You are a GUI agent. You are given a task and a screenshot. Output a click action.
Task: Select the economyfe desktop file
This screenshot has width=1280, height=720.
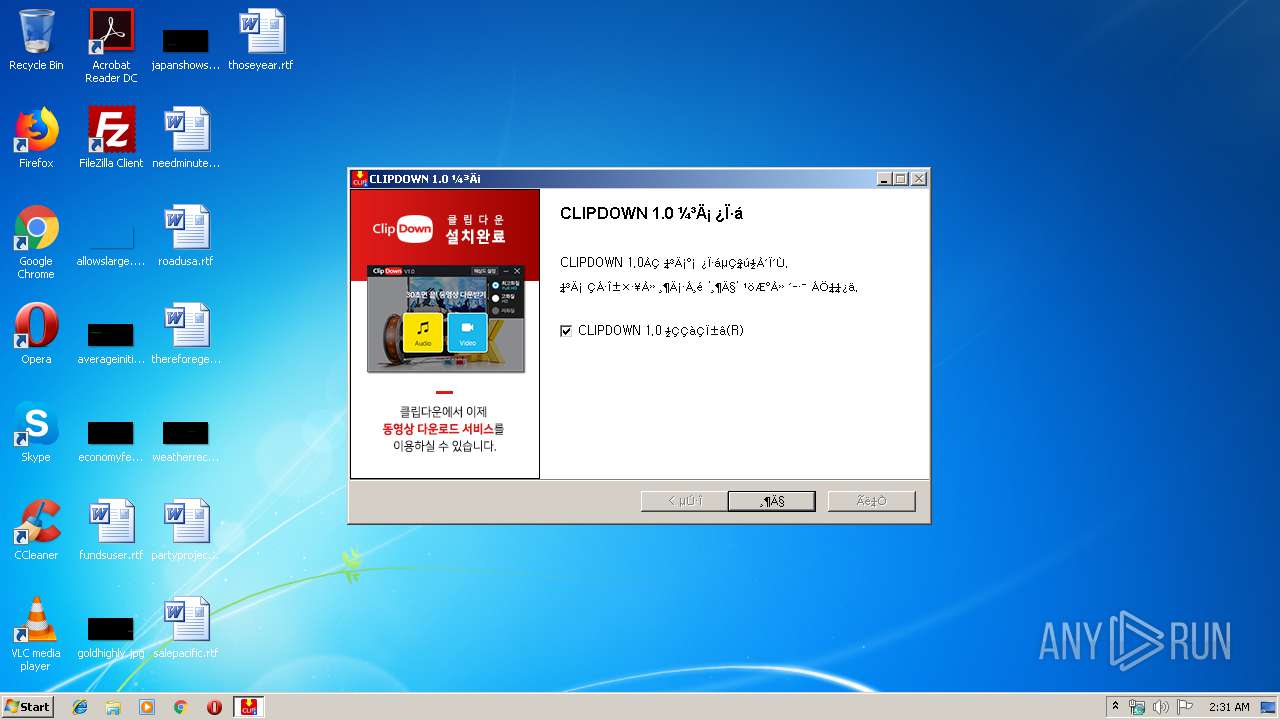[x=111, y=441]
